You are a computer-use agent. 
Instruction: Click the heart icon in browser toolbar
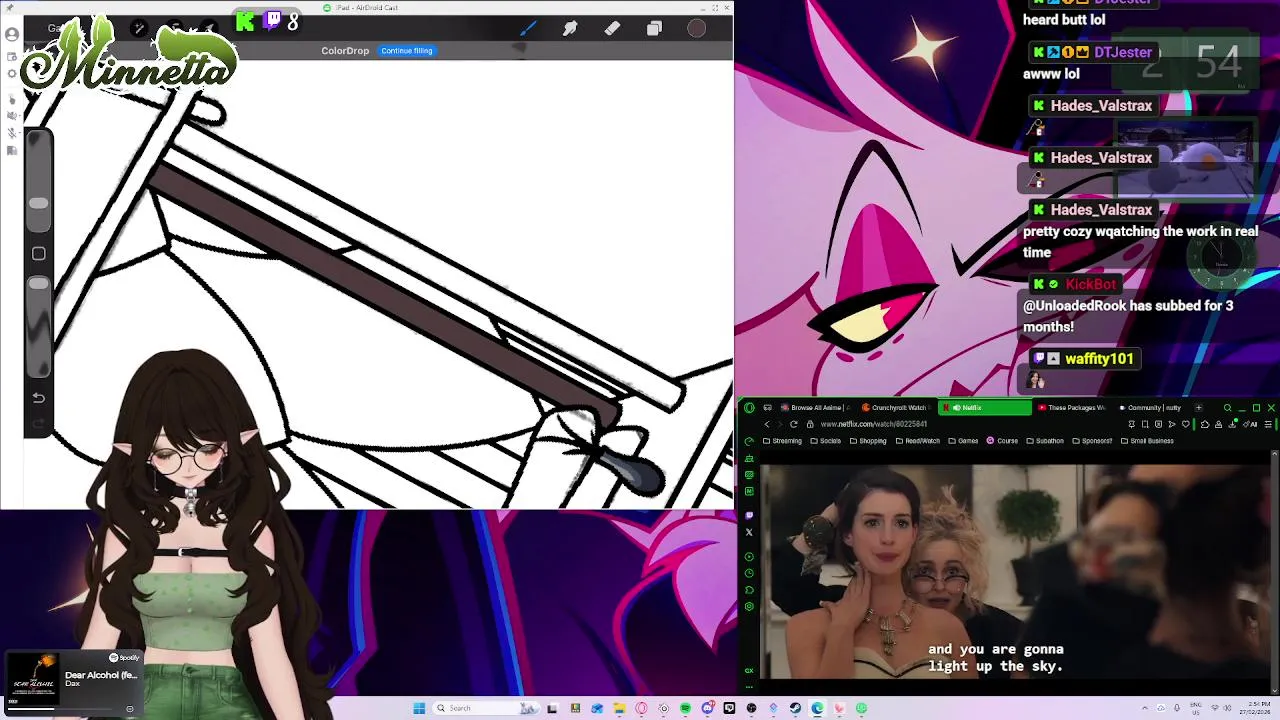(x=1186, y=424)
